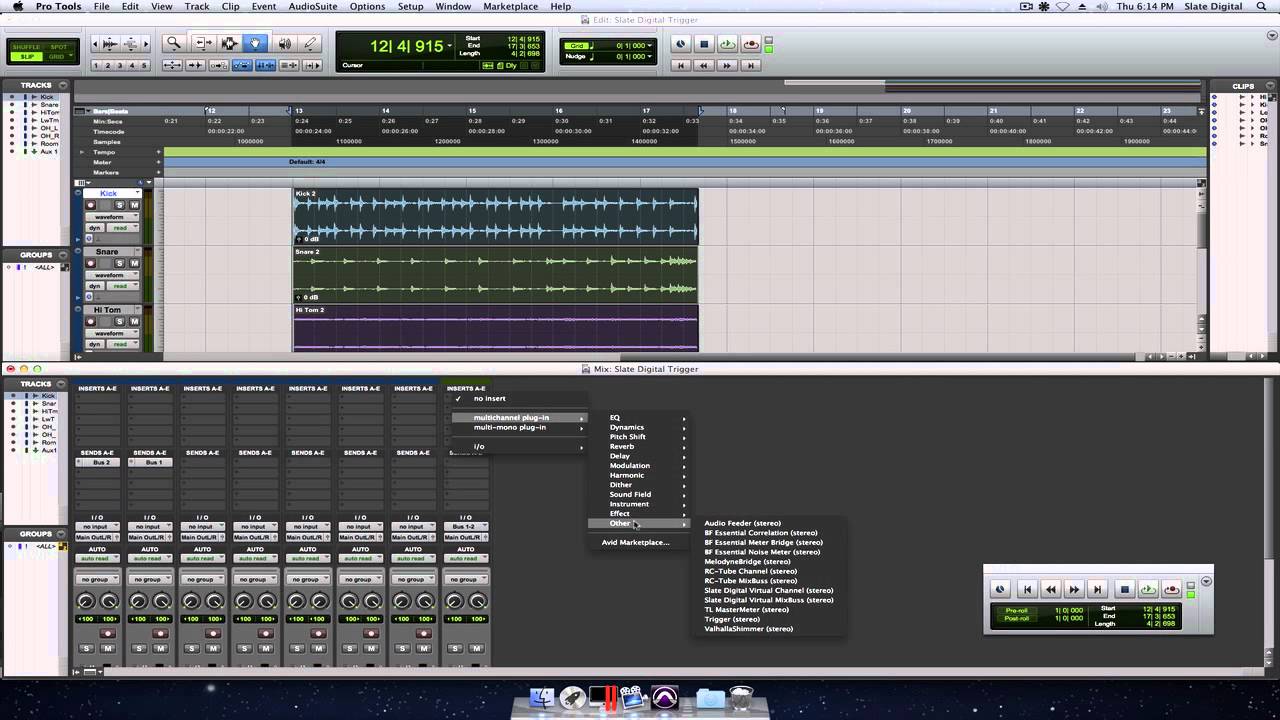Click the Bus 1 send button

[x=154, y=463]
